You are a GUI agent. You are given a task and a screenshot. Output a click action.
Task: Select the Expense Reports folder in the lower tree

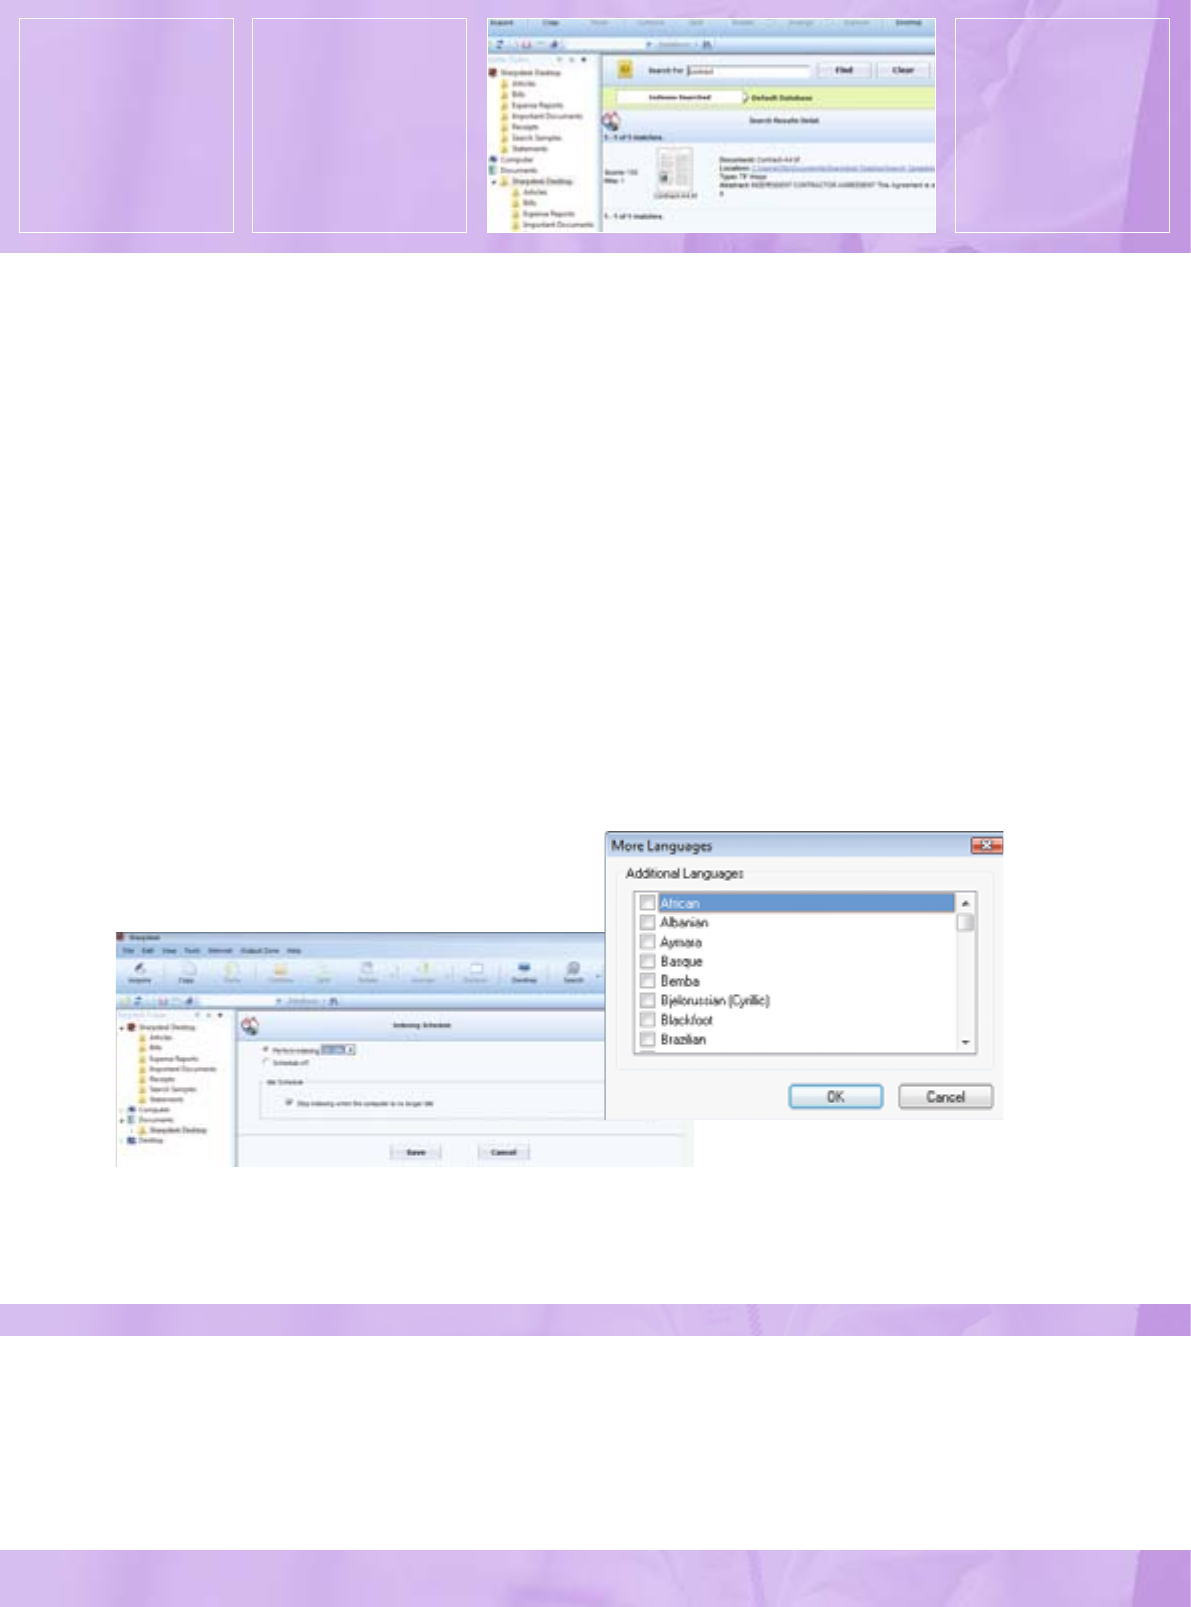(173, 1058)
